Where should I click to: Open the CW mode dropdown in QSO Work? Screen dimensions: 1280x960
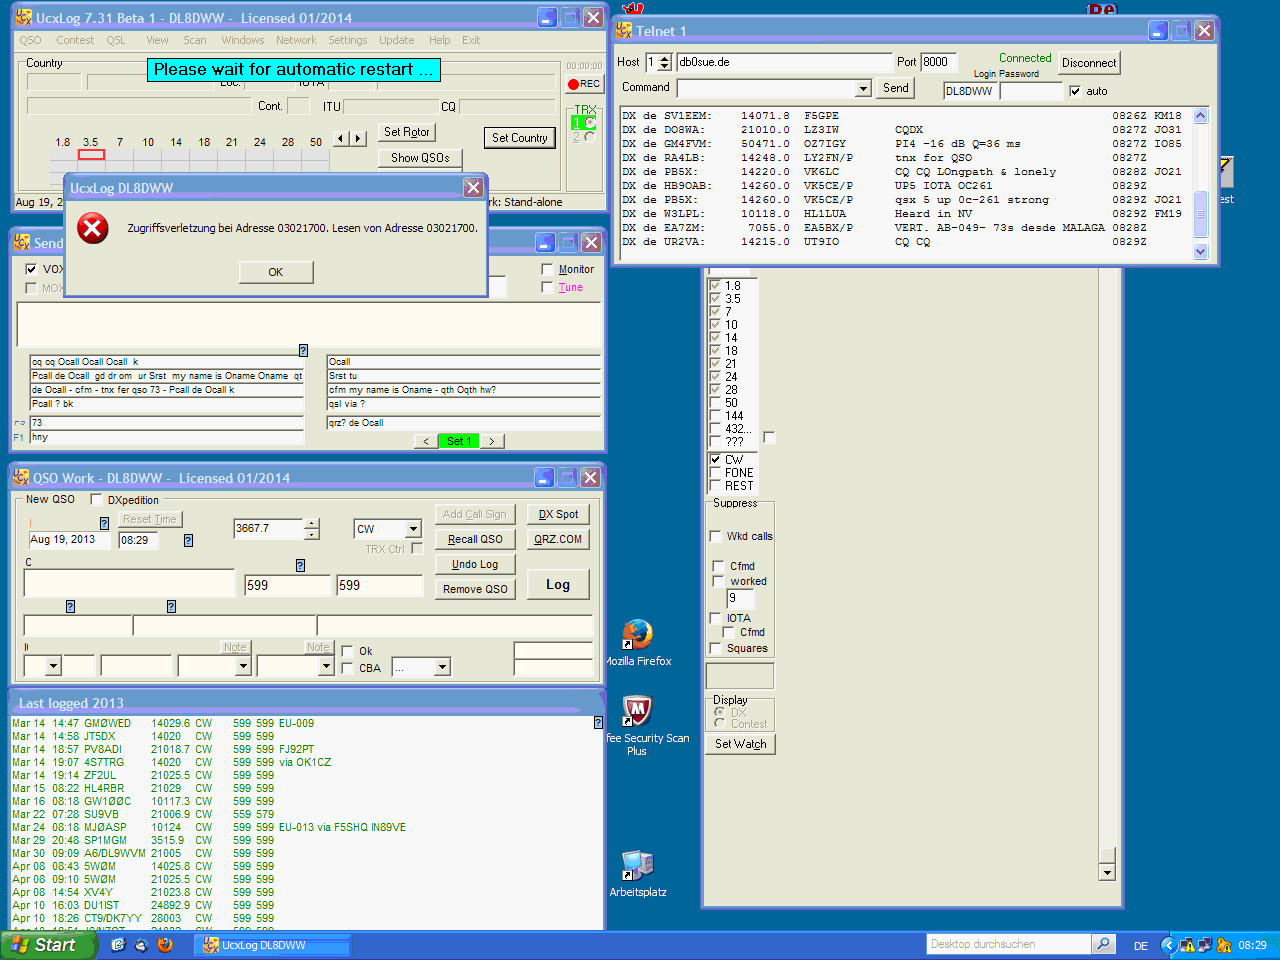point(413,529)
